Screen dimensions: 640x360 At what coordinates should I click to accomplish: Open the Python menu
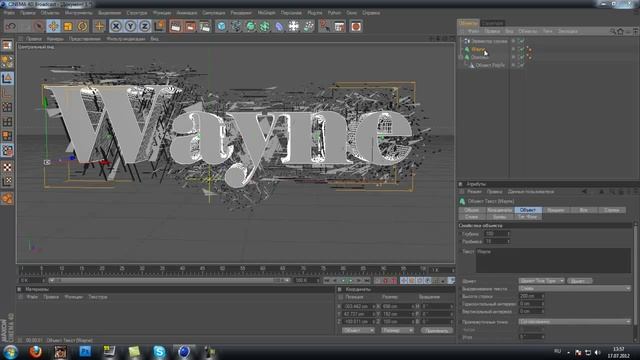coord(334,13)
